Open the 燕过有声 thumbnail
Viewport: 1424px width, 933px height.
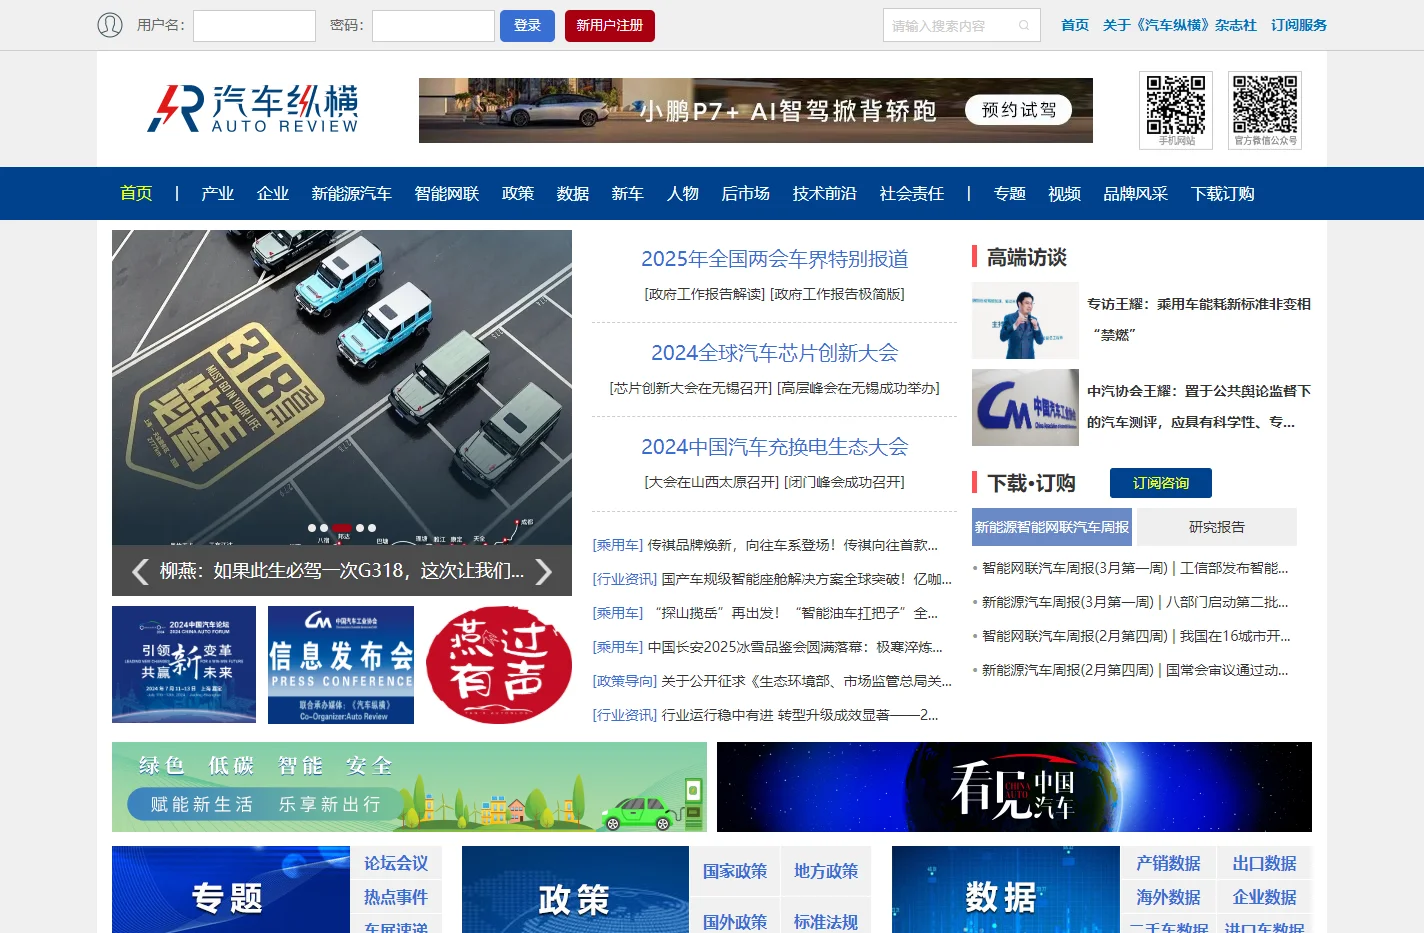pos(499,665)
